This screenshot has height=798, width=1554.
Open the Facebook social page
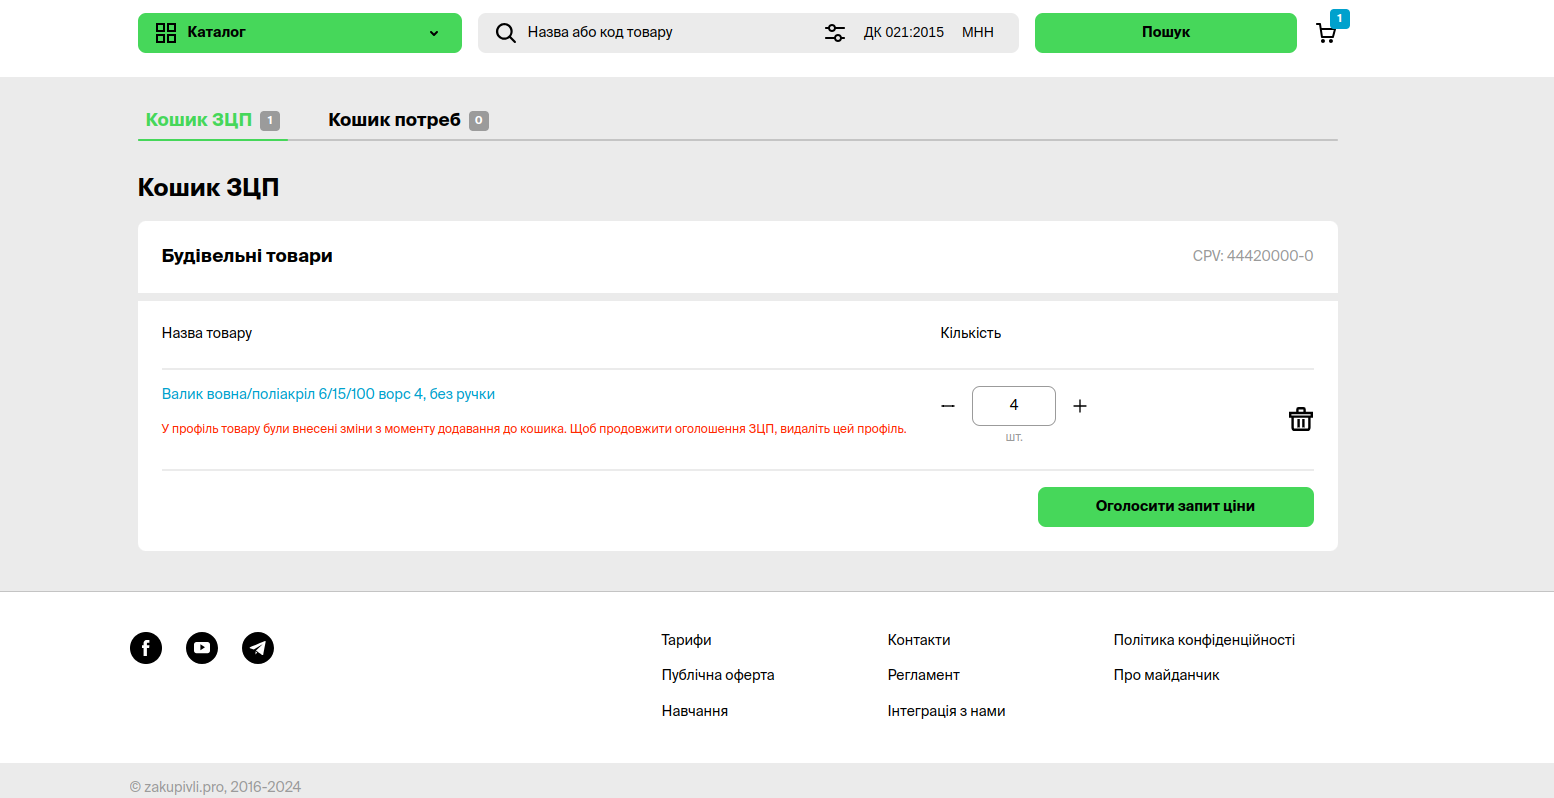coord(146,648)
